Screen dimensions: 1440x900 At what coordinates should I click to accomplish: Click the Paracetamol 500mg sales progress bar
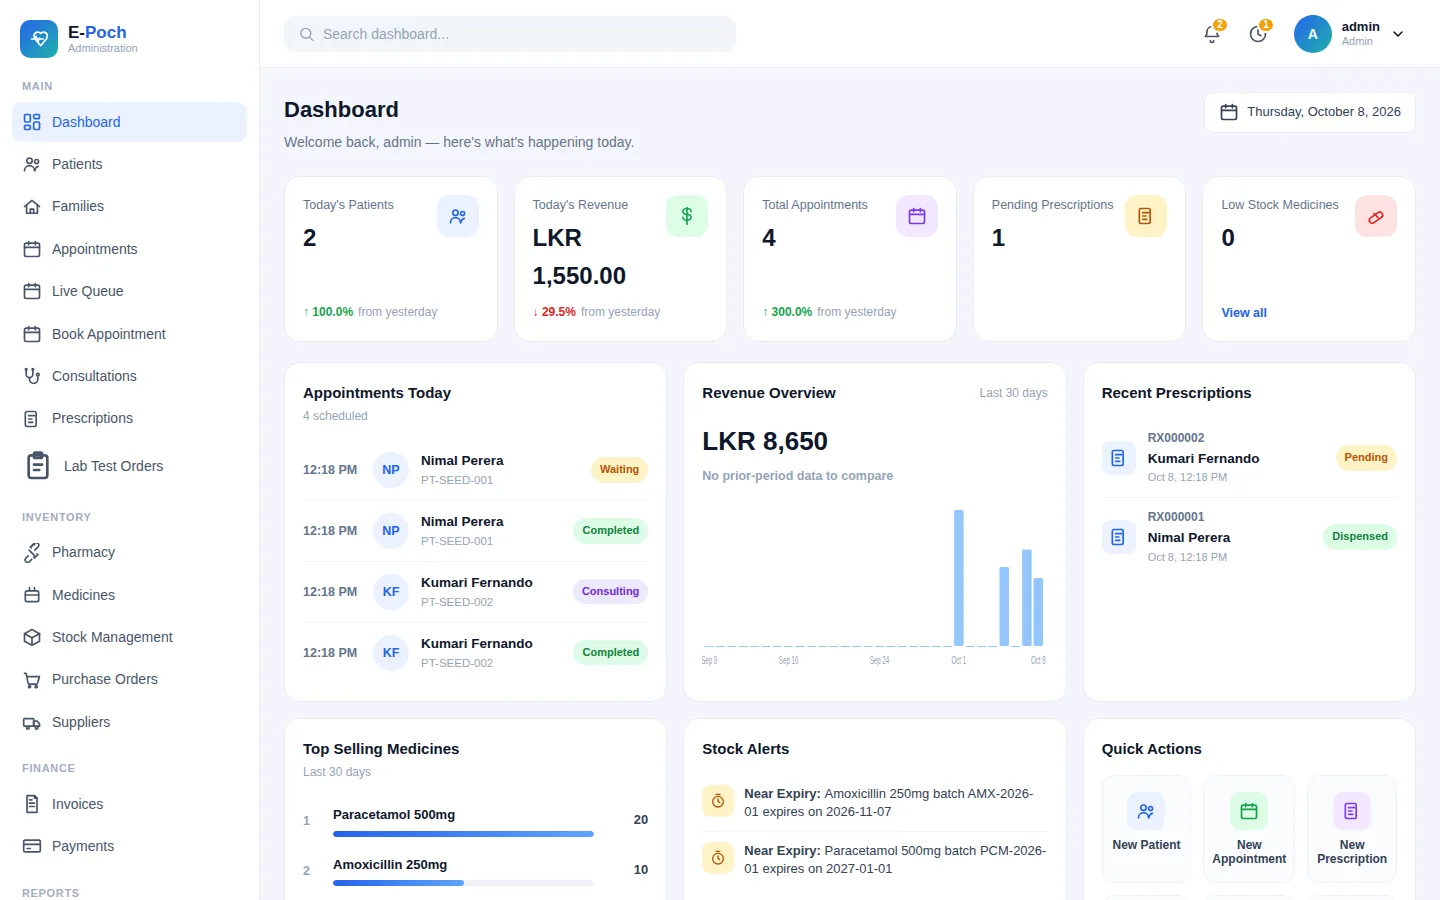coord(463,834)
